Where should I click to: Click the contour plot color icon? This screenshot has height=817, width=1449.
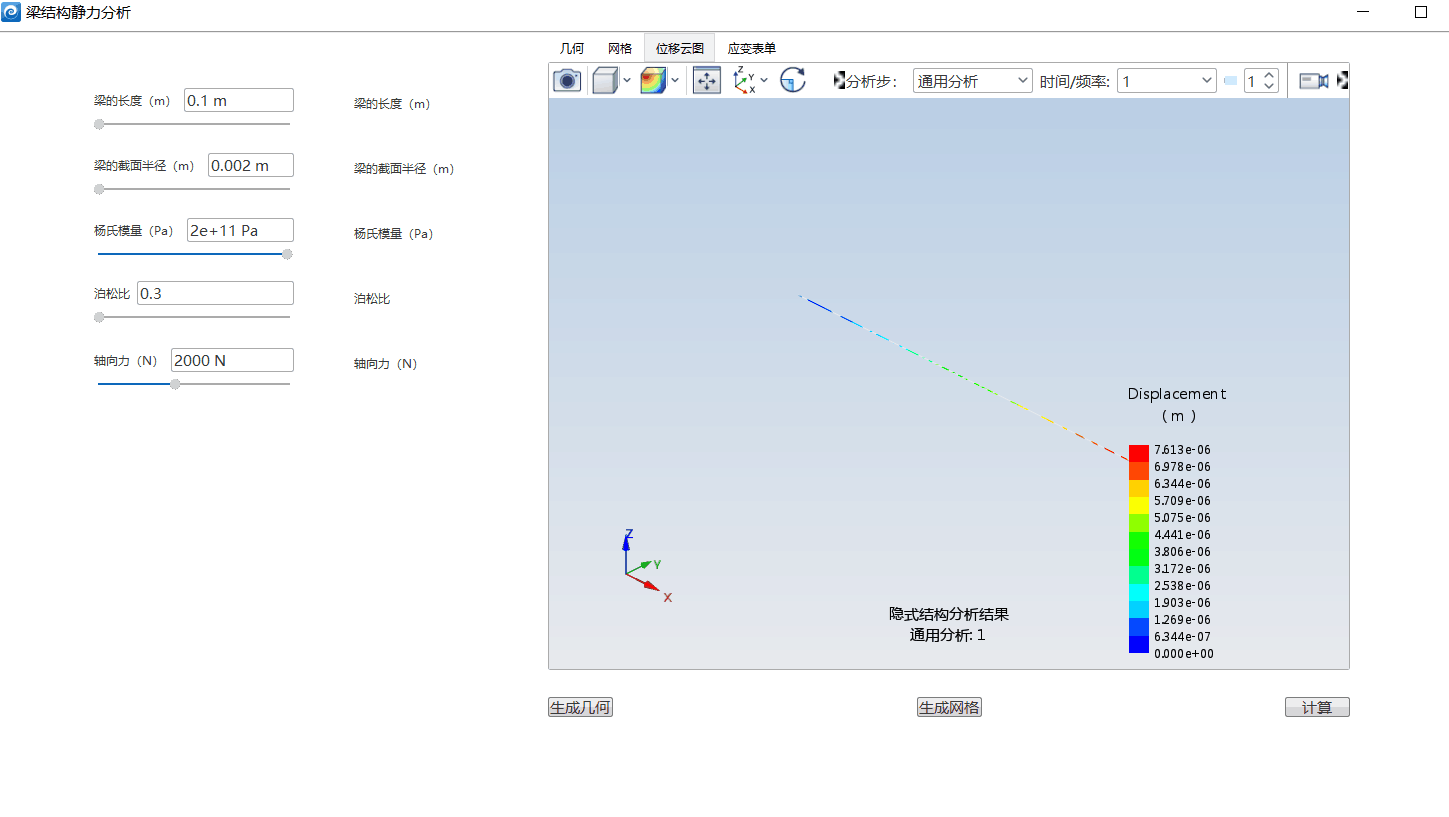tap(653, 81)
